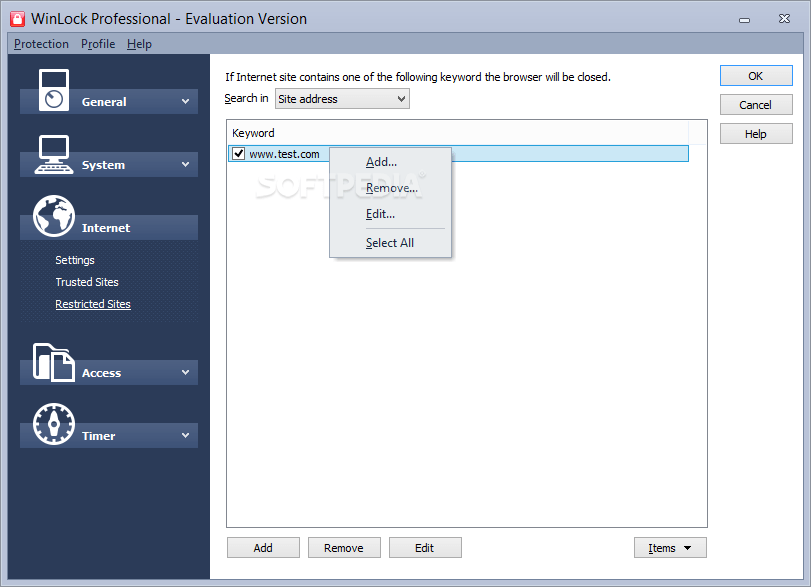Screen dimensions: 811x587
Task: Expand the Timer section chevron
Action: click(183, 435)
